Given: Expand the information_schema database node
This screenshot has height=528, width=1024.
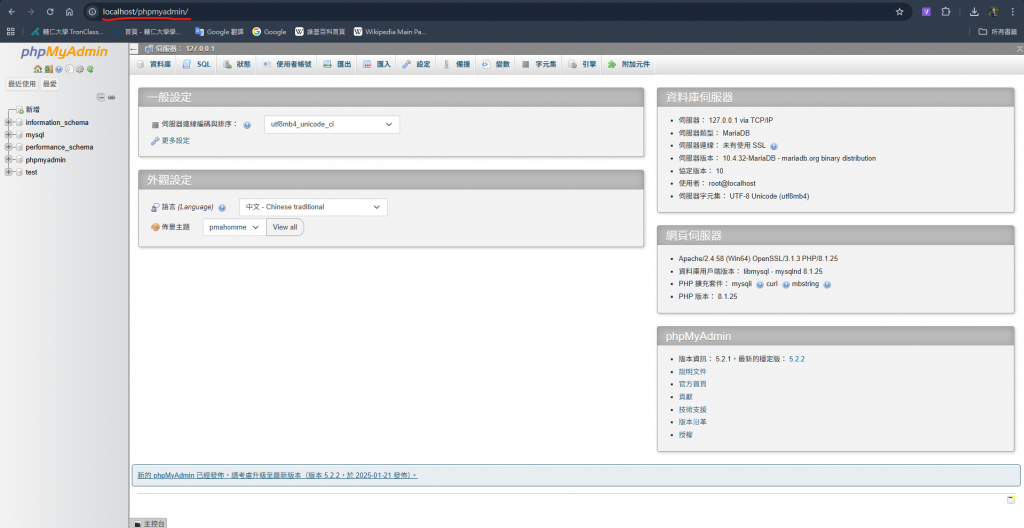Looking at the screenshot, I should [8, 122].
